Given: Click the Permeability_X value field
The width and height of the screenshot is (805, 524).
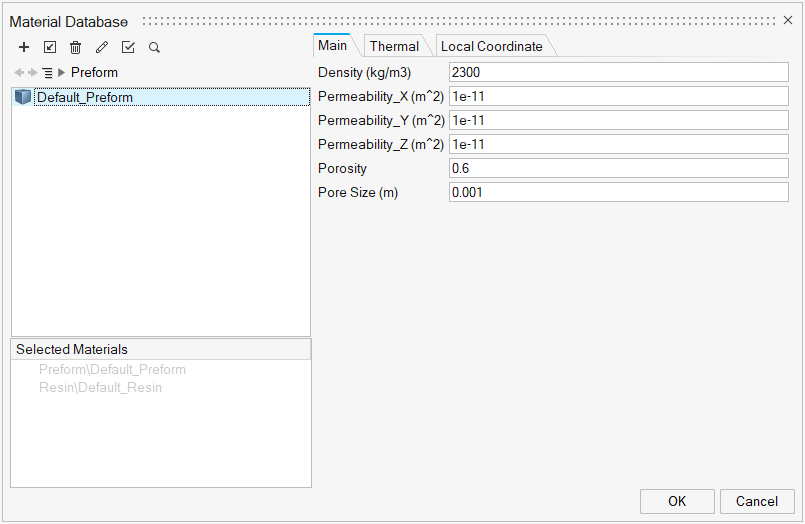Looking at the screenshot, I should 618,96.
